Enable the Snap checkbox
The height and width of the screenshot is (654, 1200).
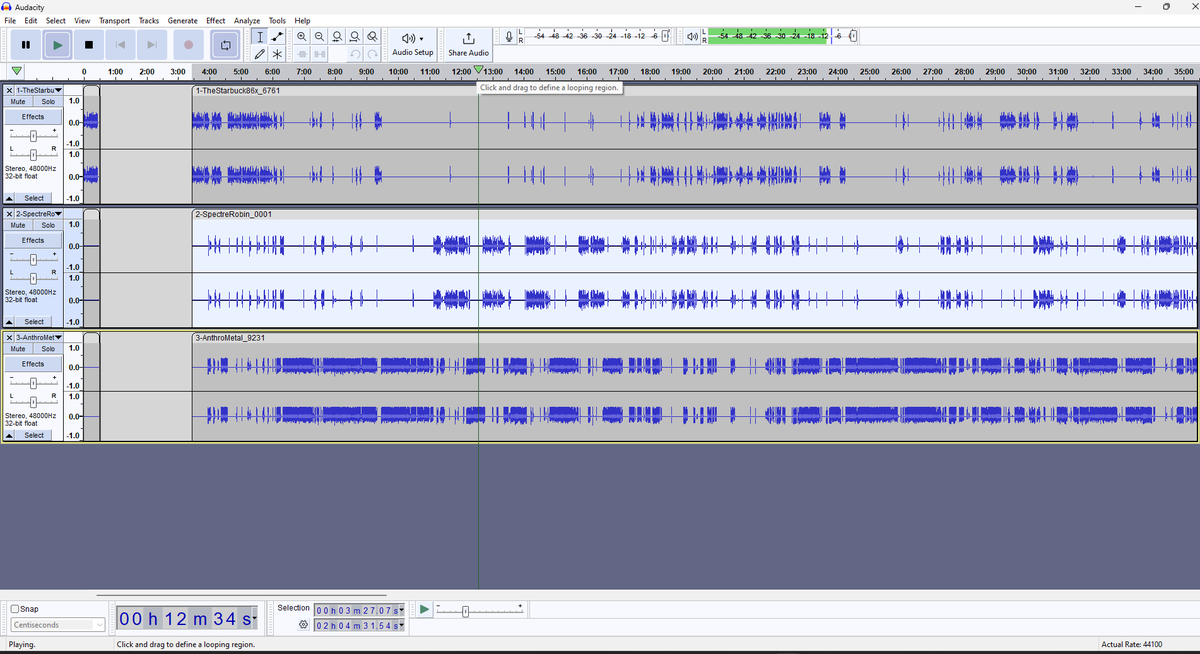click(15, 609)
